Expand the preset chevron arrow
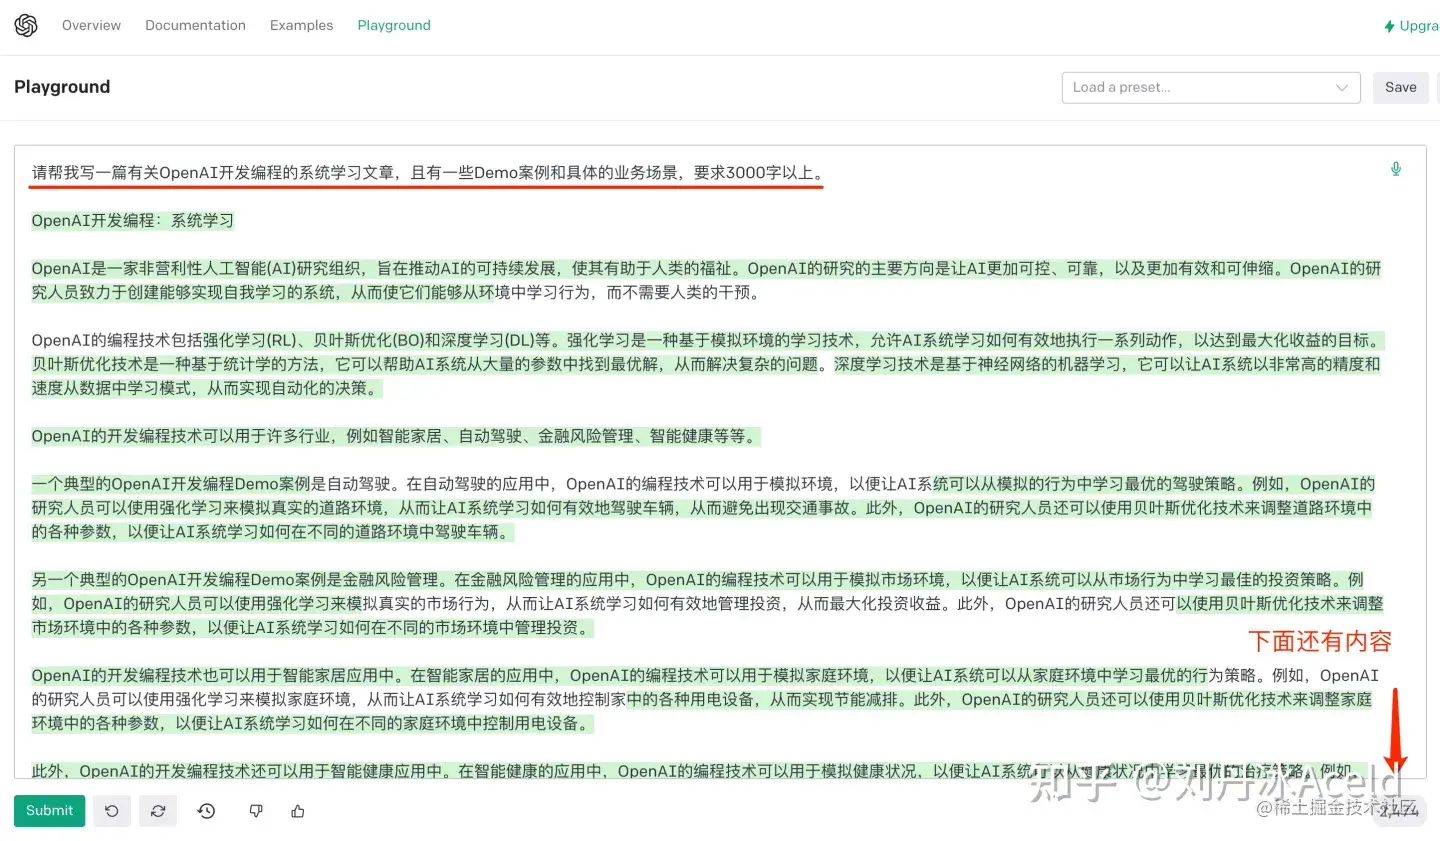 (1342, 87)
